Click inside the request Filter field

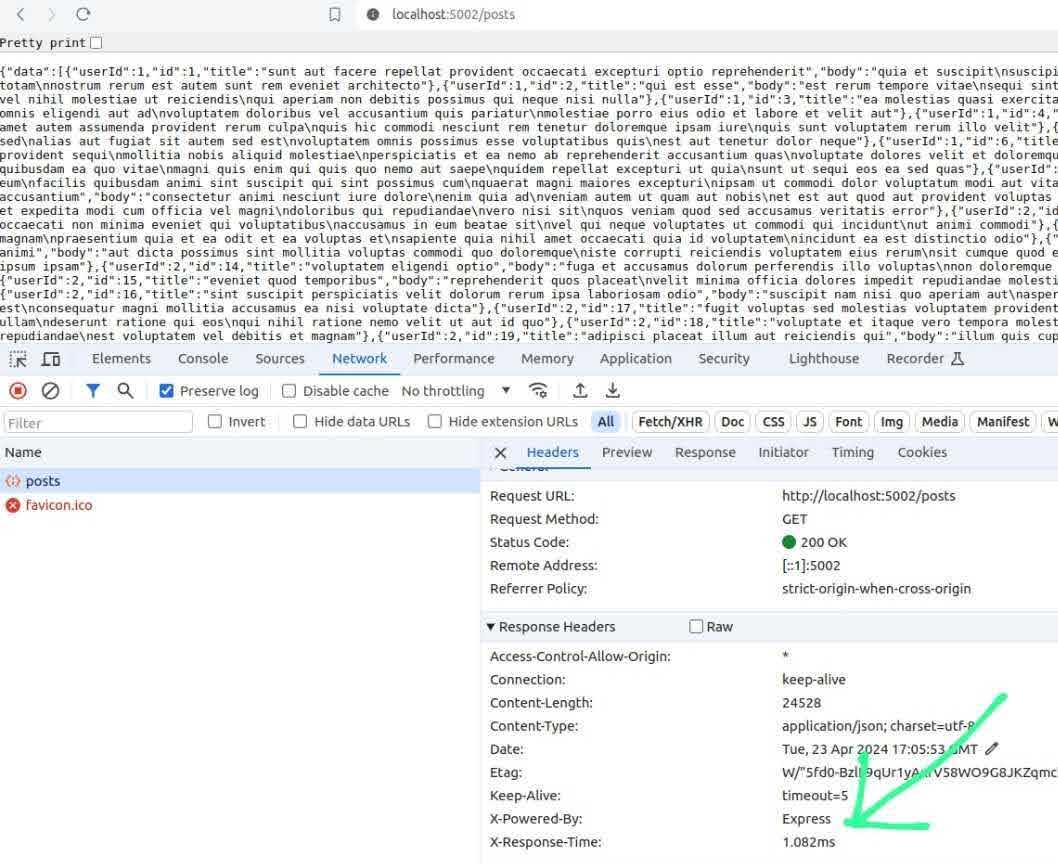coord(95,422)
